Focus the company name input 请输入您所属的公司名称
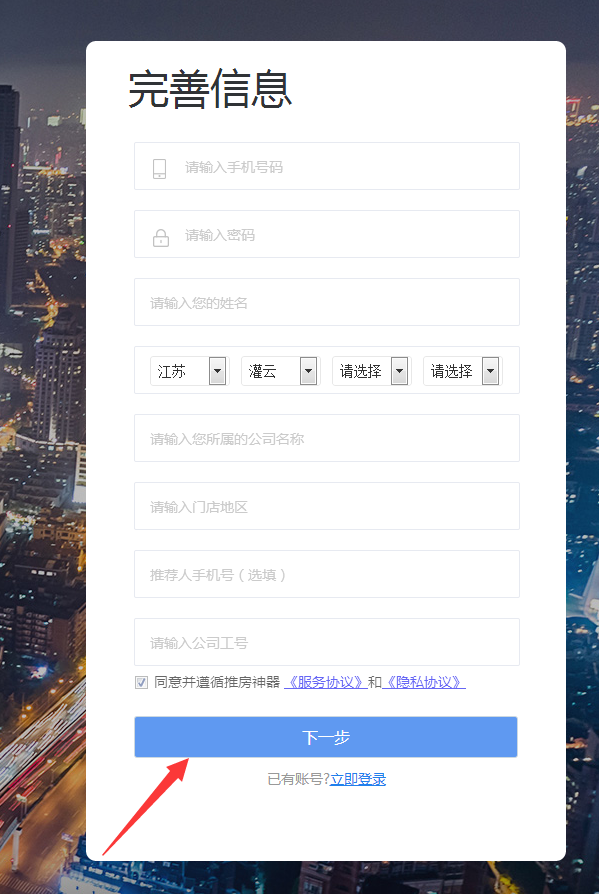This screenshot has height=894, width=599. [327, 438]
